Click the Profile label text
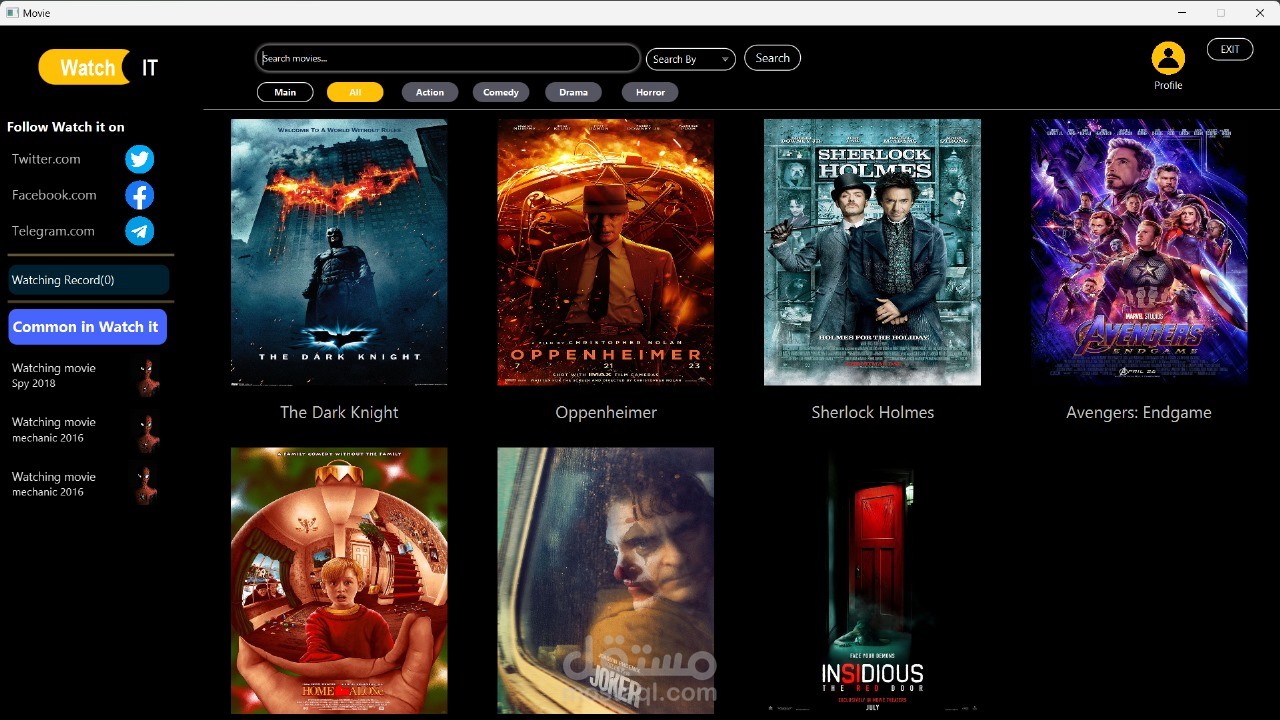The image size is (1280, 720). click(x=1168, y=85)
